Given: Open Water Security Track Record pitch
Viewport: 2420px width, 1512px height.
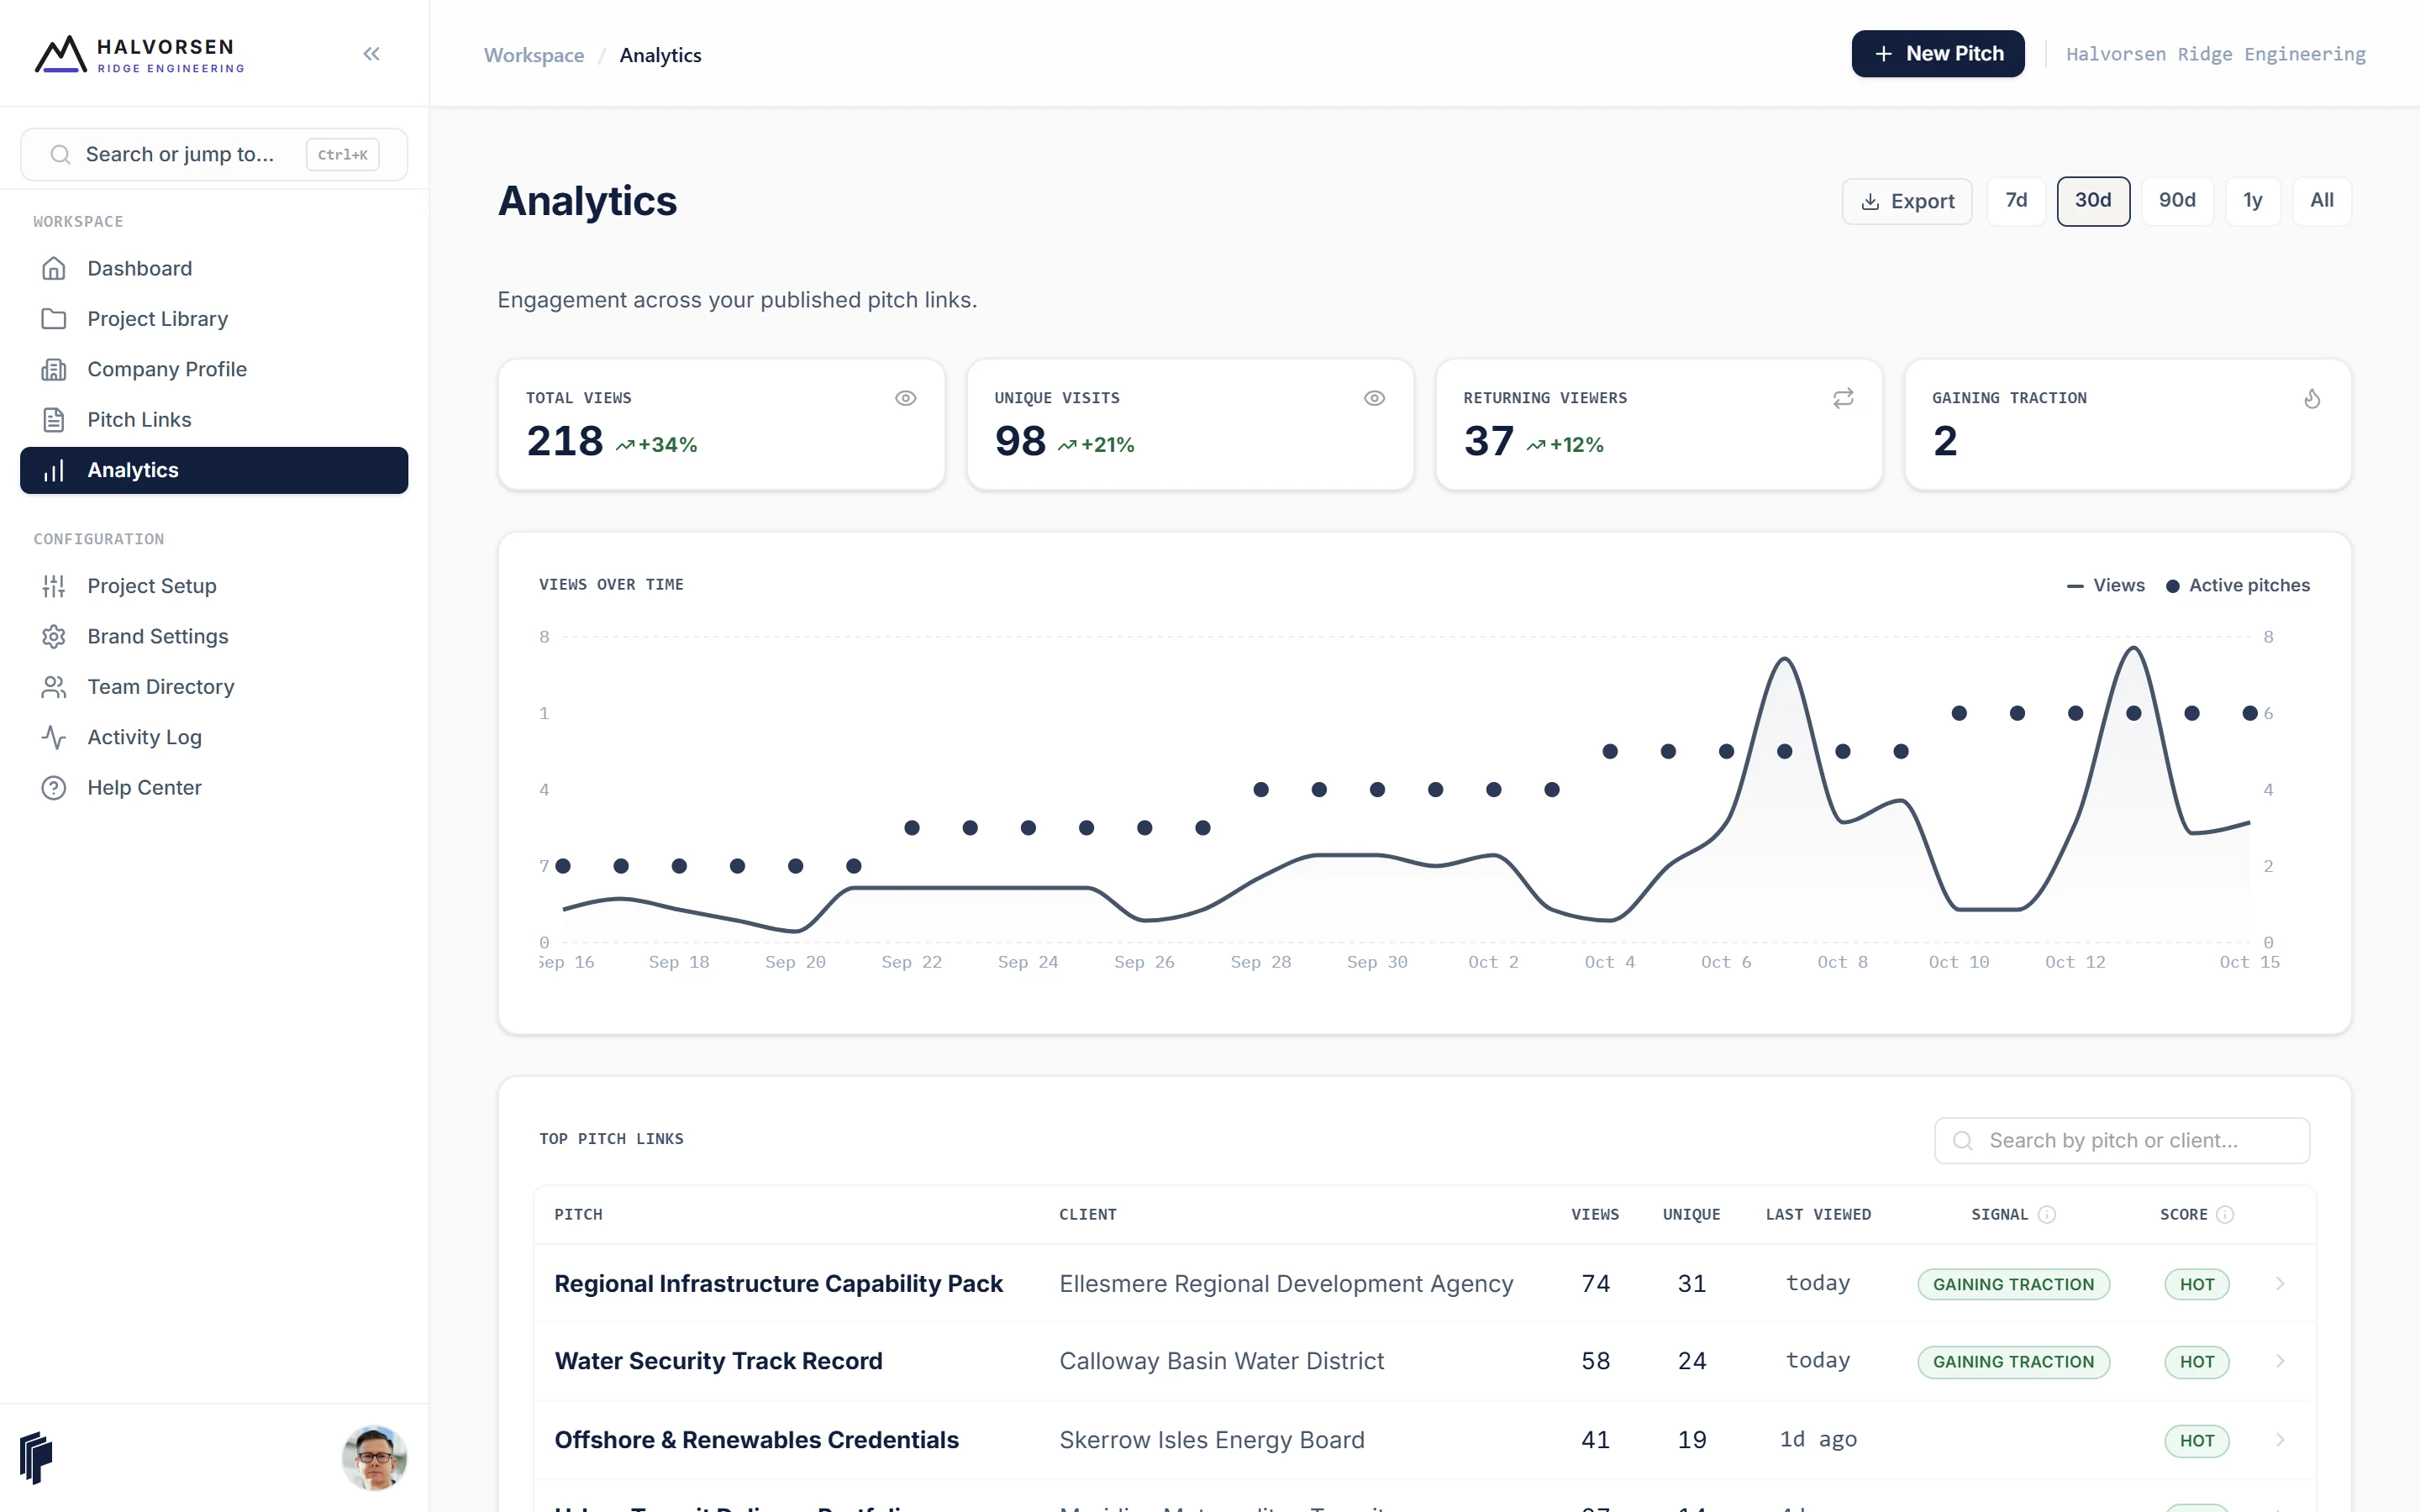Looking at the screenshot, I should click(718, 1361).
